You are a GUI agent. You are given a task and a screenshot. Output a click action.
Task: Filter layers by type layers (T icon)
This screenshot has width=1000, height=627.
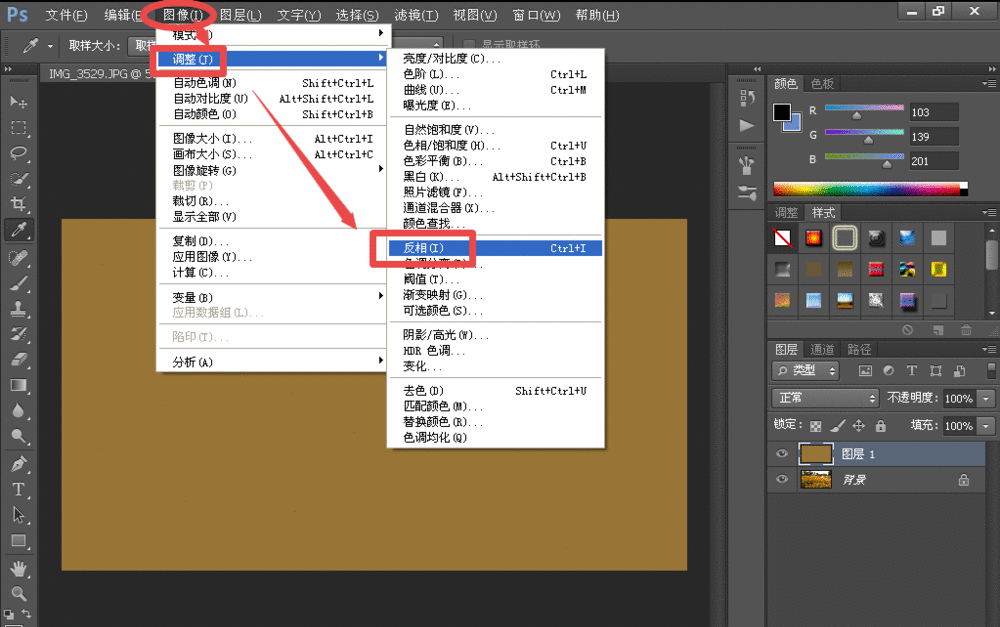[911, 370]
